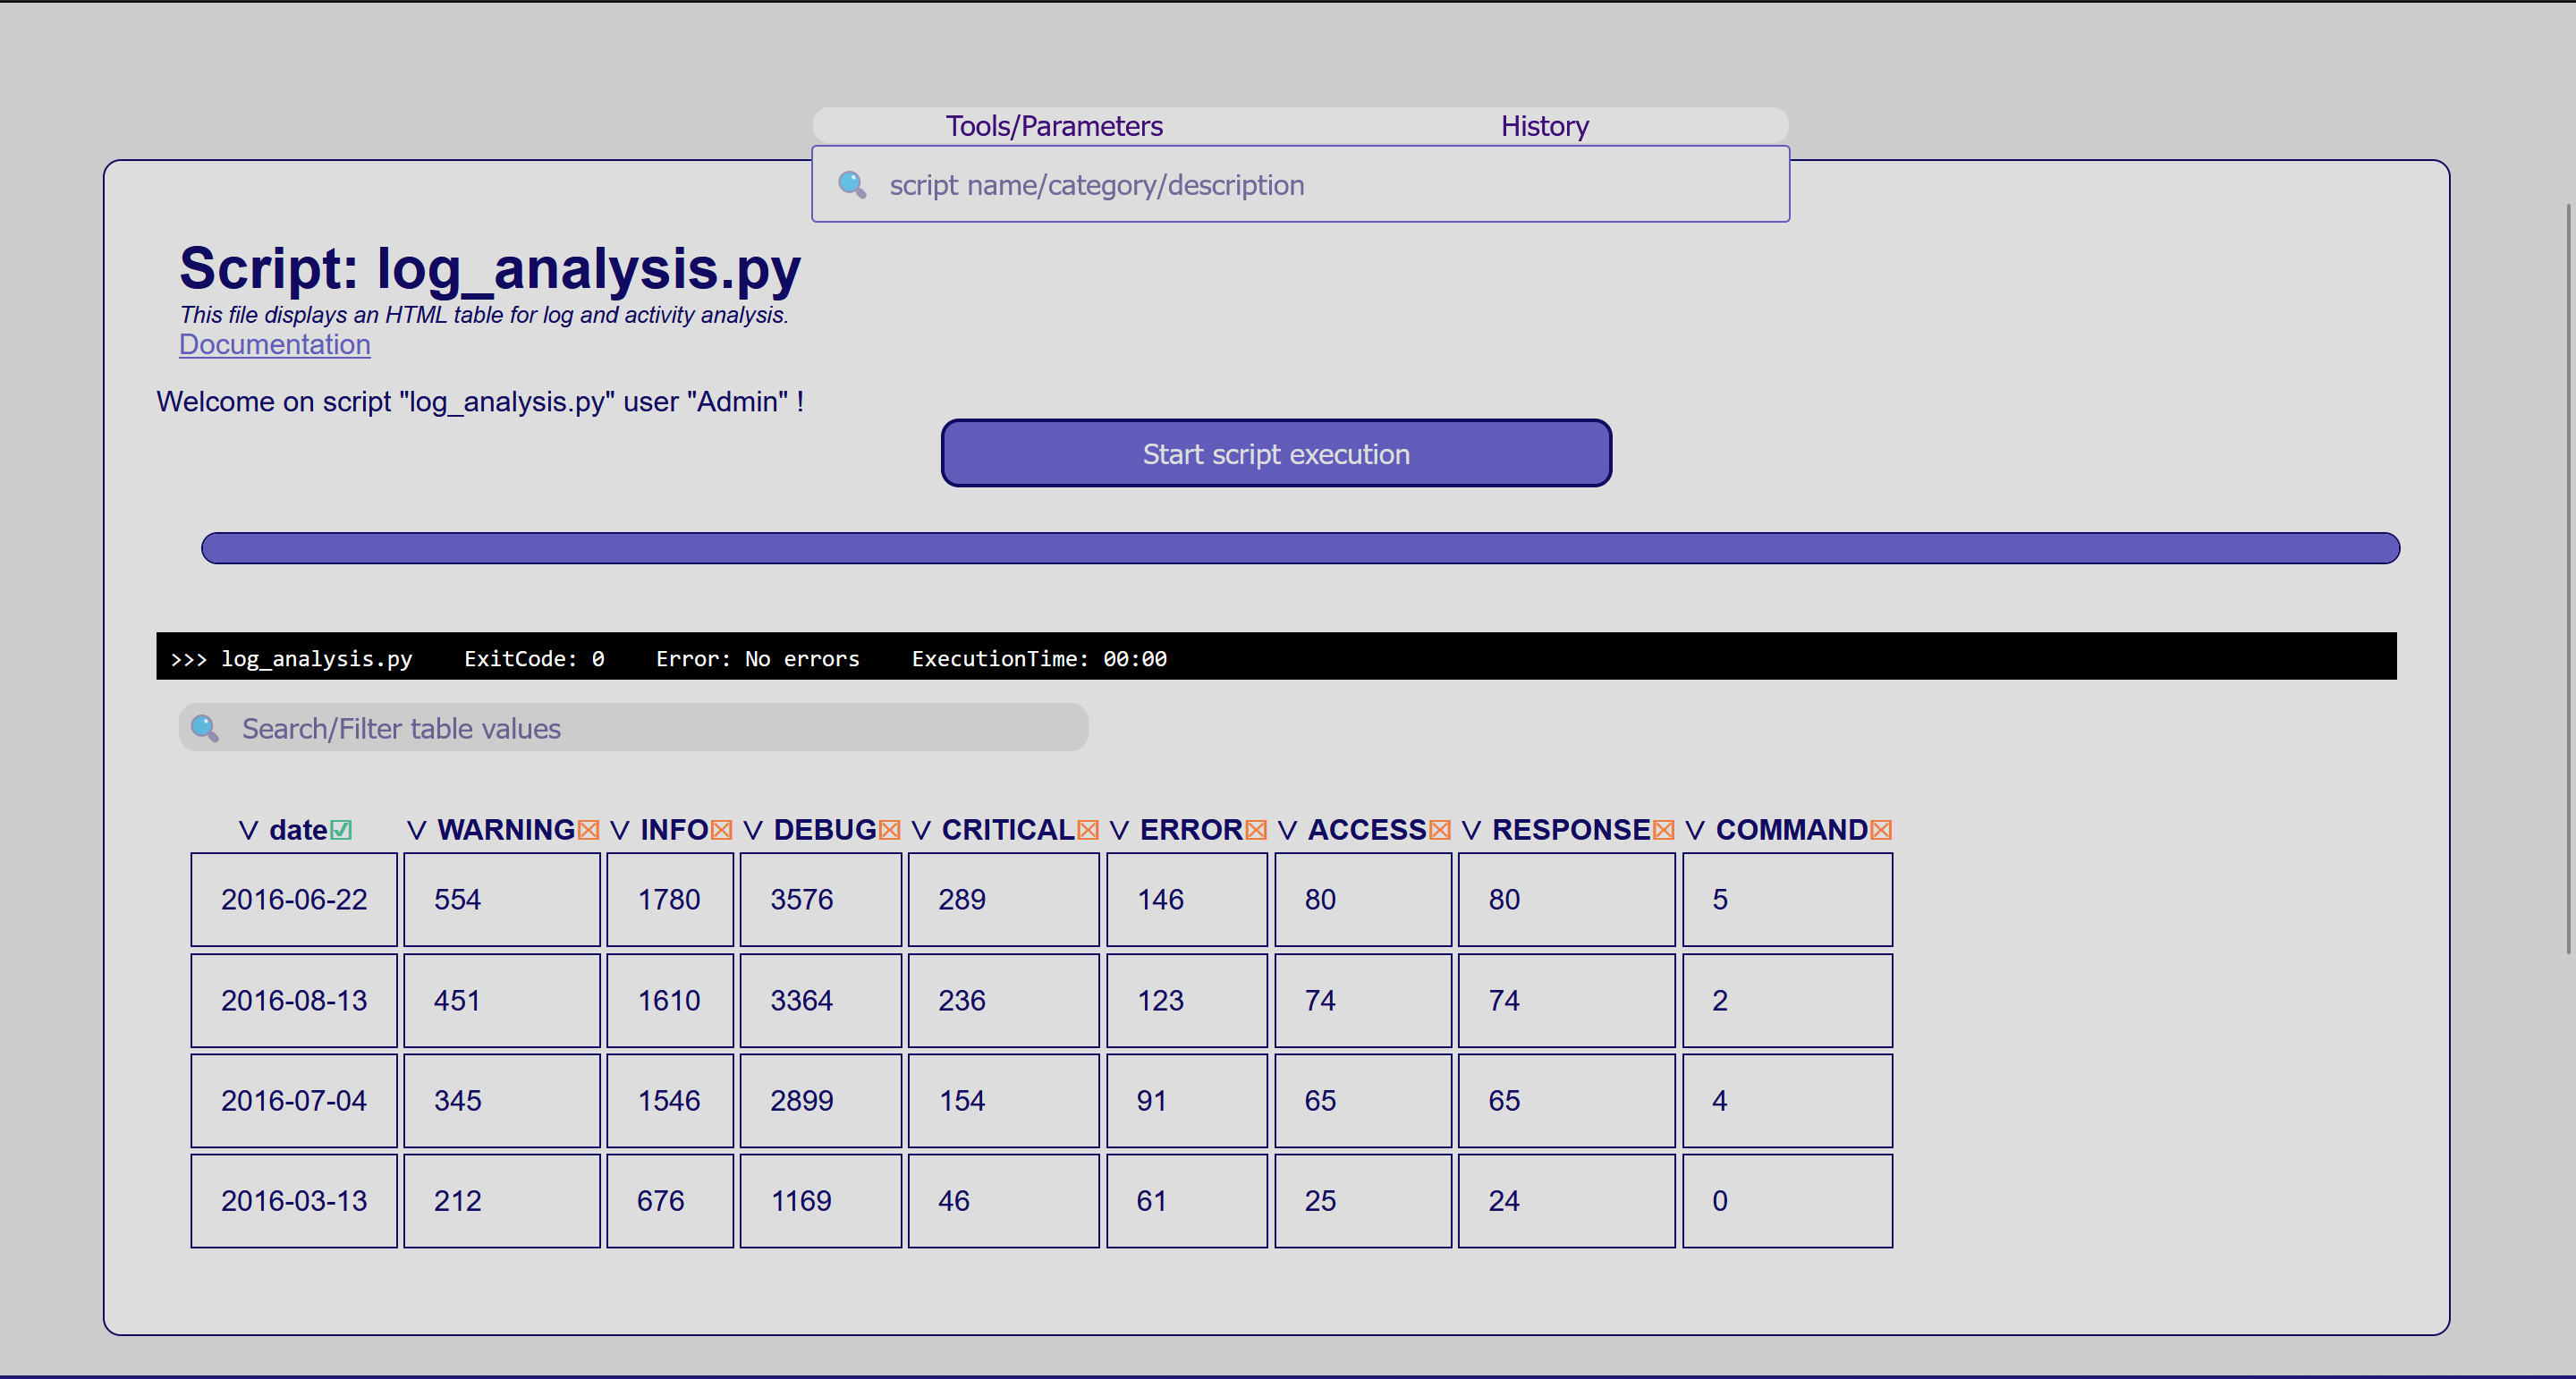Toggle the INFO column filter checkbox

pos(721,830)
